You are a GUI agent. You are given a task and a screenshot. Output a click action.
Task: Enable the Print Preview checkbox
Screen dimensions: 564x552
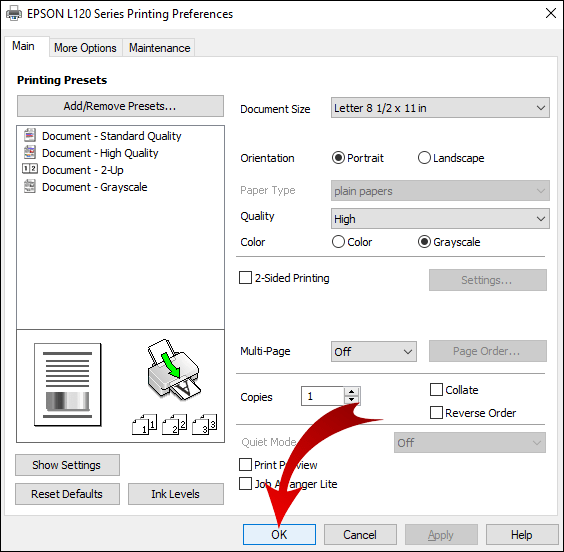pos(245,465)
